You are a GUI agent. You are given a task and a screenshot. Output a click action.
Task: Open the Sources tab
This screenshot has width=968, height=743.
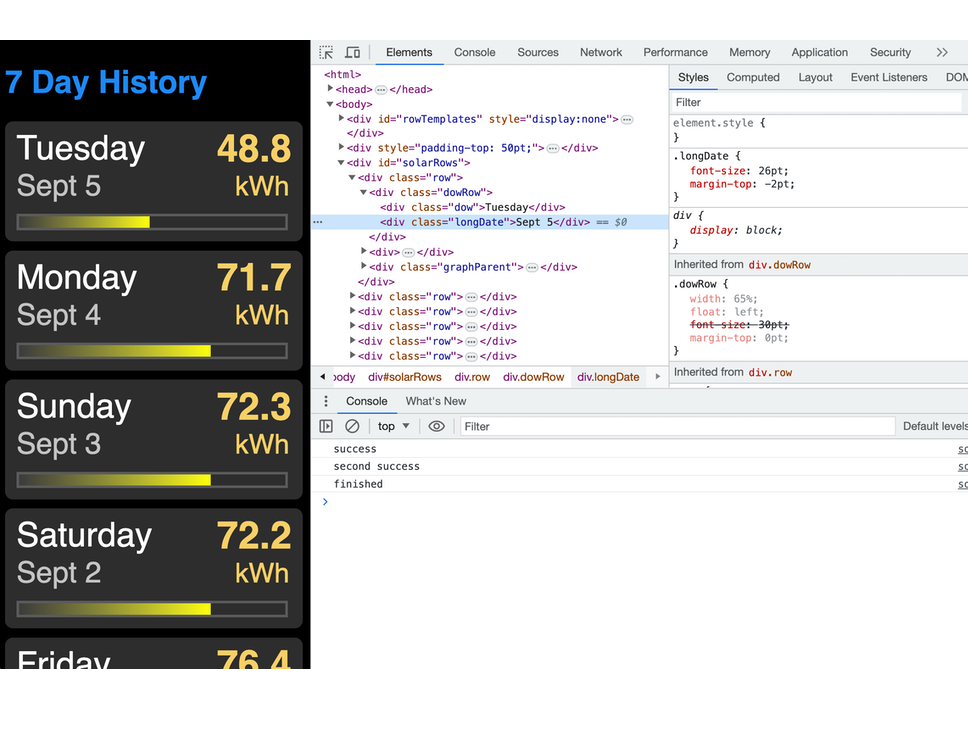pyautogui.click(x=538, y=52)
